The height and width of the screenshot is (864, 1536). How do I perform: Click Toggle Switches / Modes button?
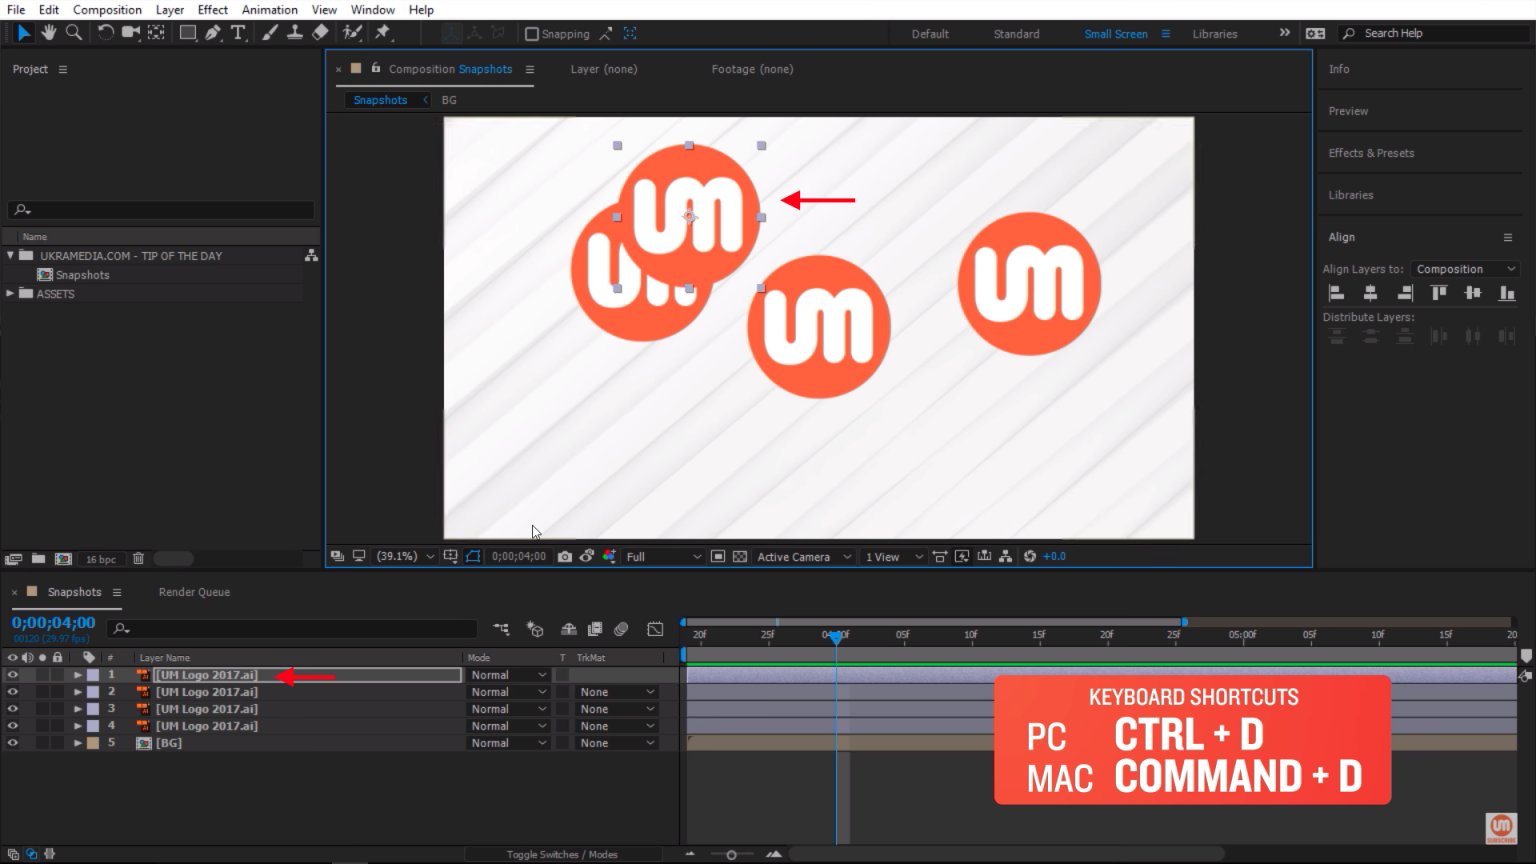click(561, 854)
